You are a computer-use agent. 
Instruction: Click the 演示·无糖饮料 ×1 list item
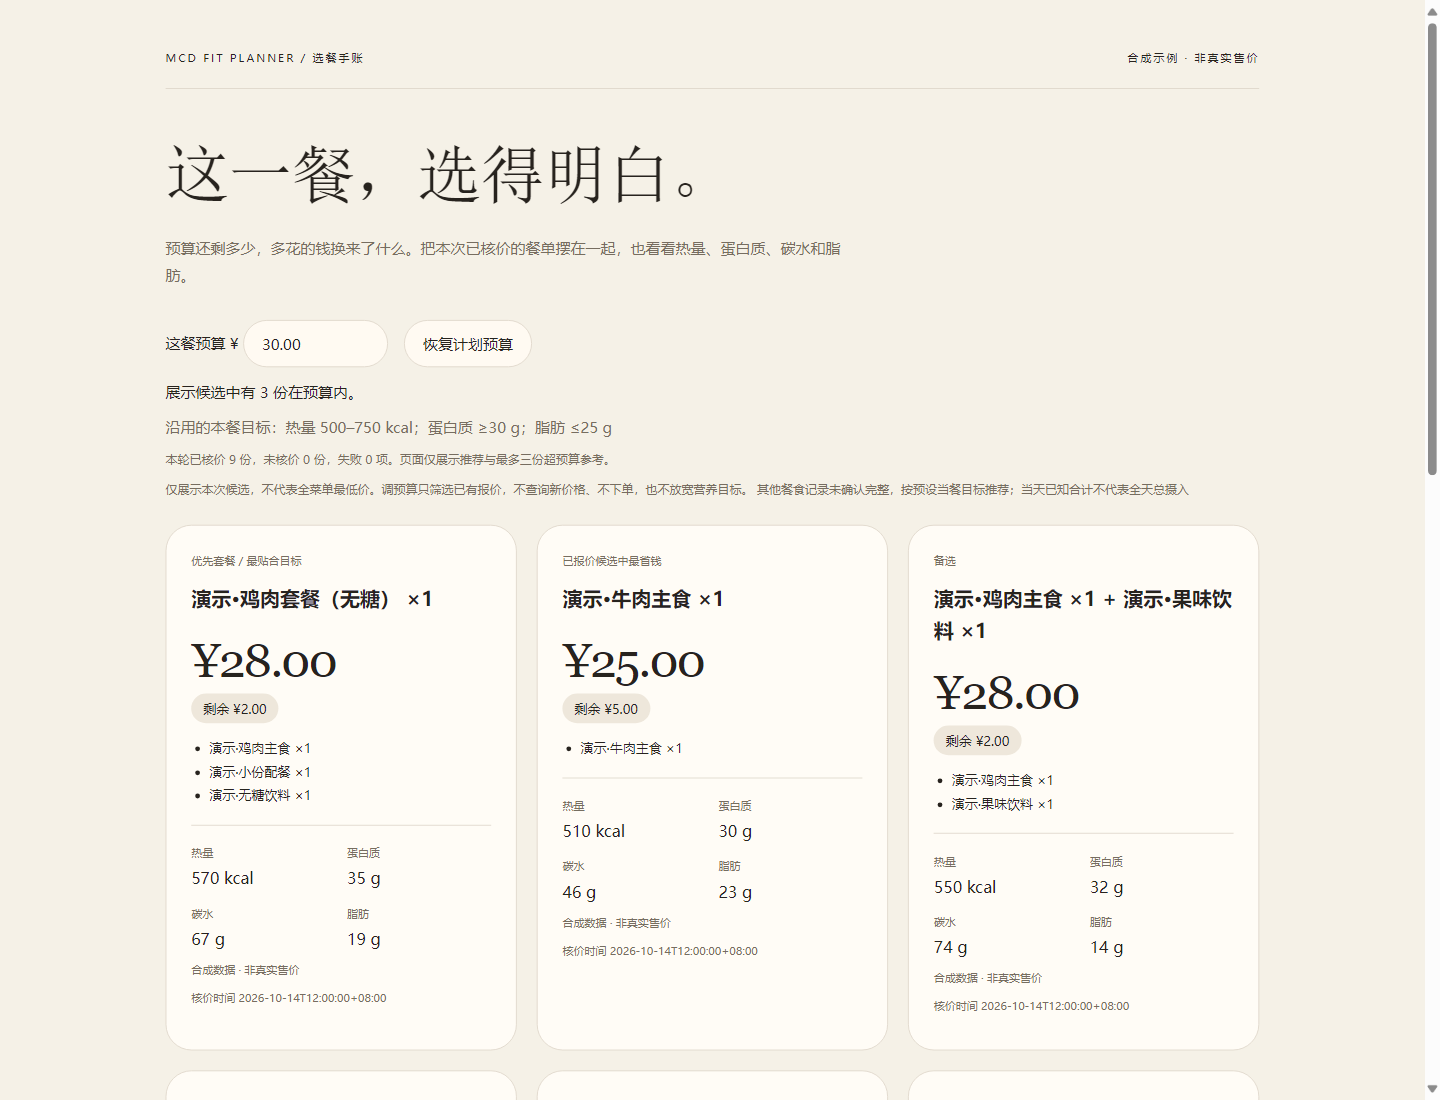tap(260, 796)
